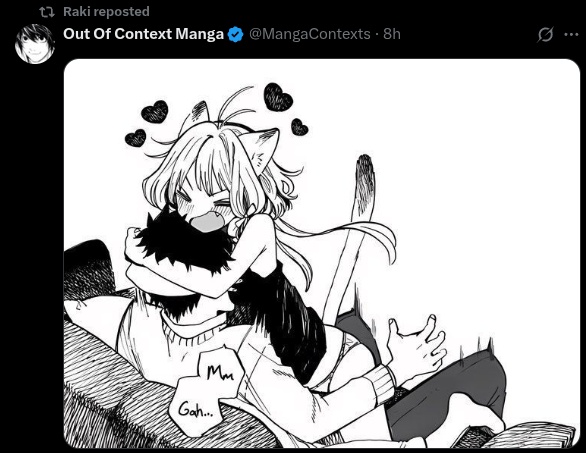Click the cat girl's right cat ear

click(265, 148)
